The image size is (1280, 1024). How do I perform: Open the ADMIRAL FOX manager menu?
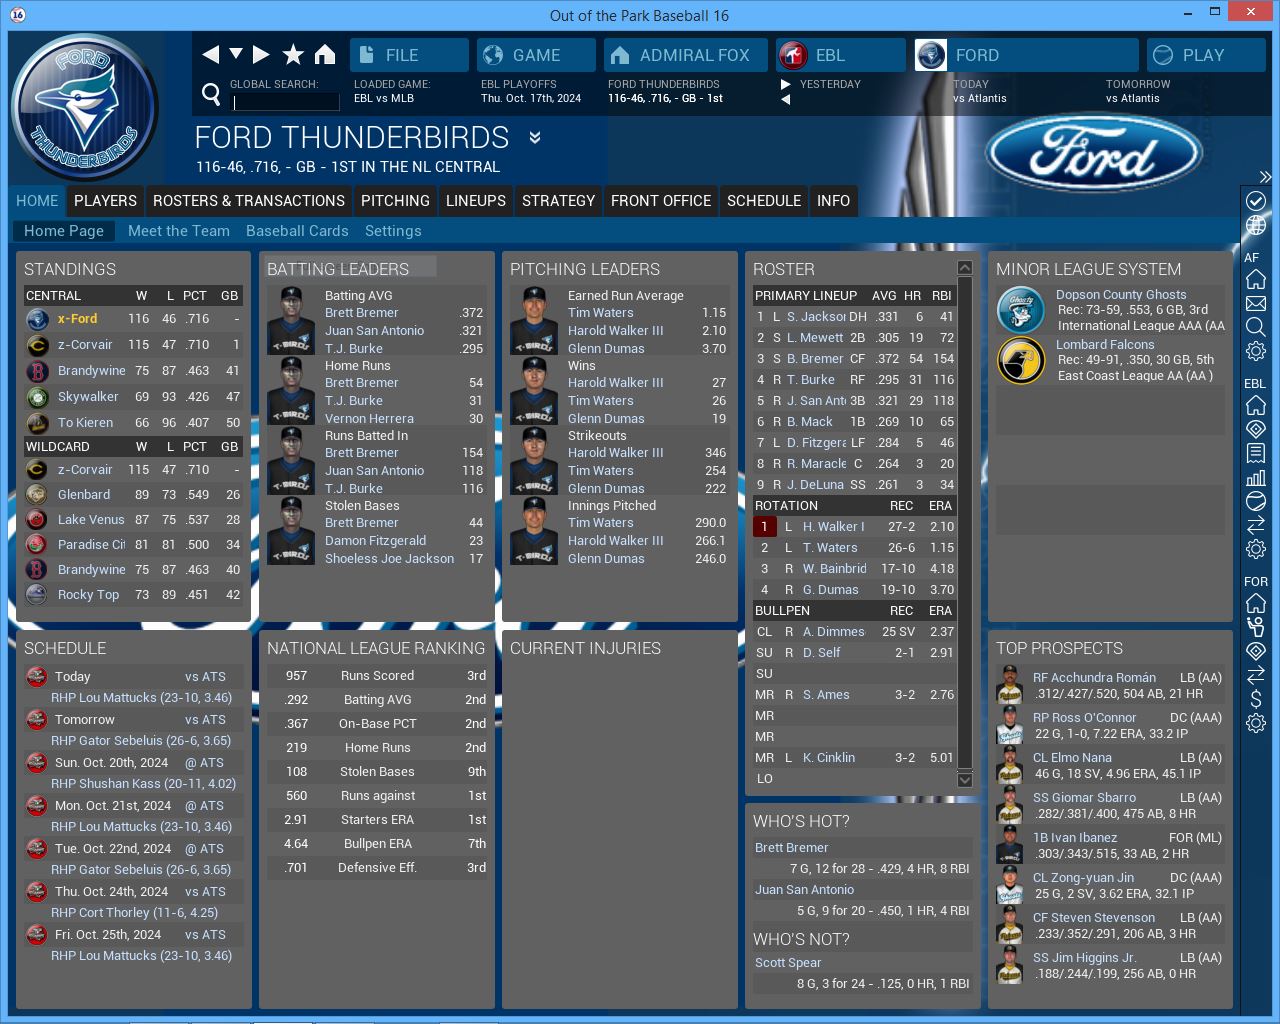(x=685, y=55)
